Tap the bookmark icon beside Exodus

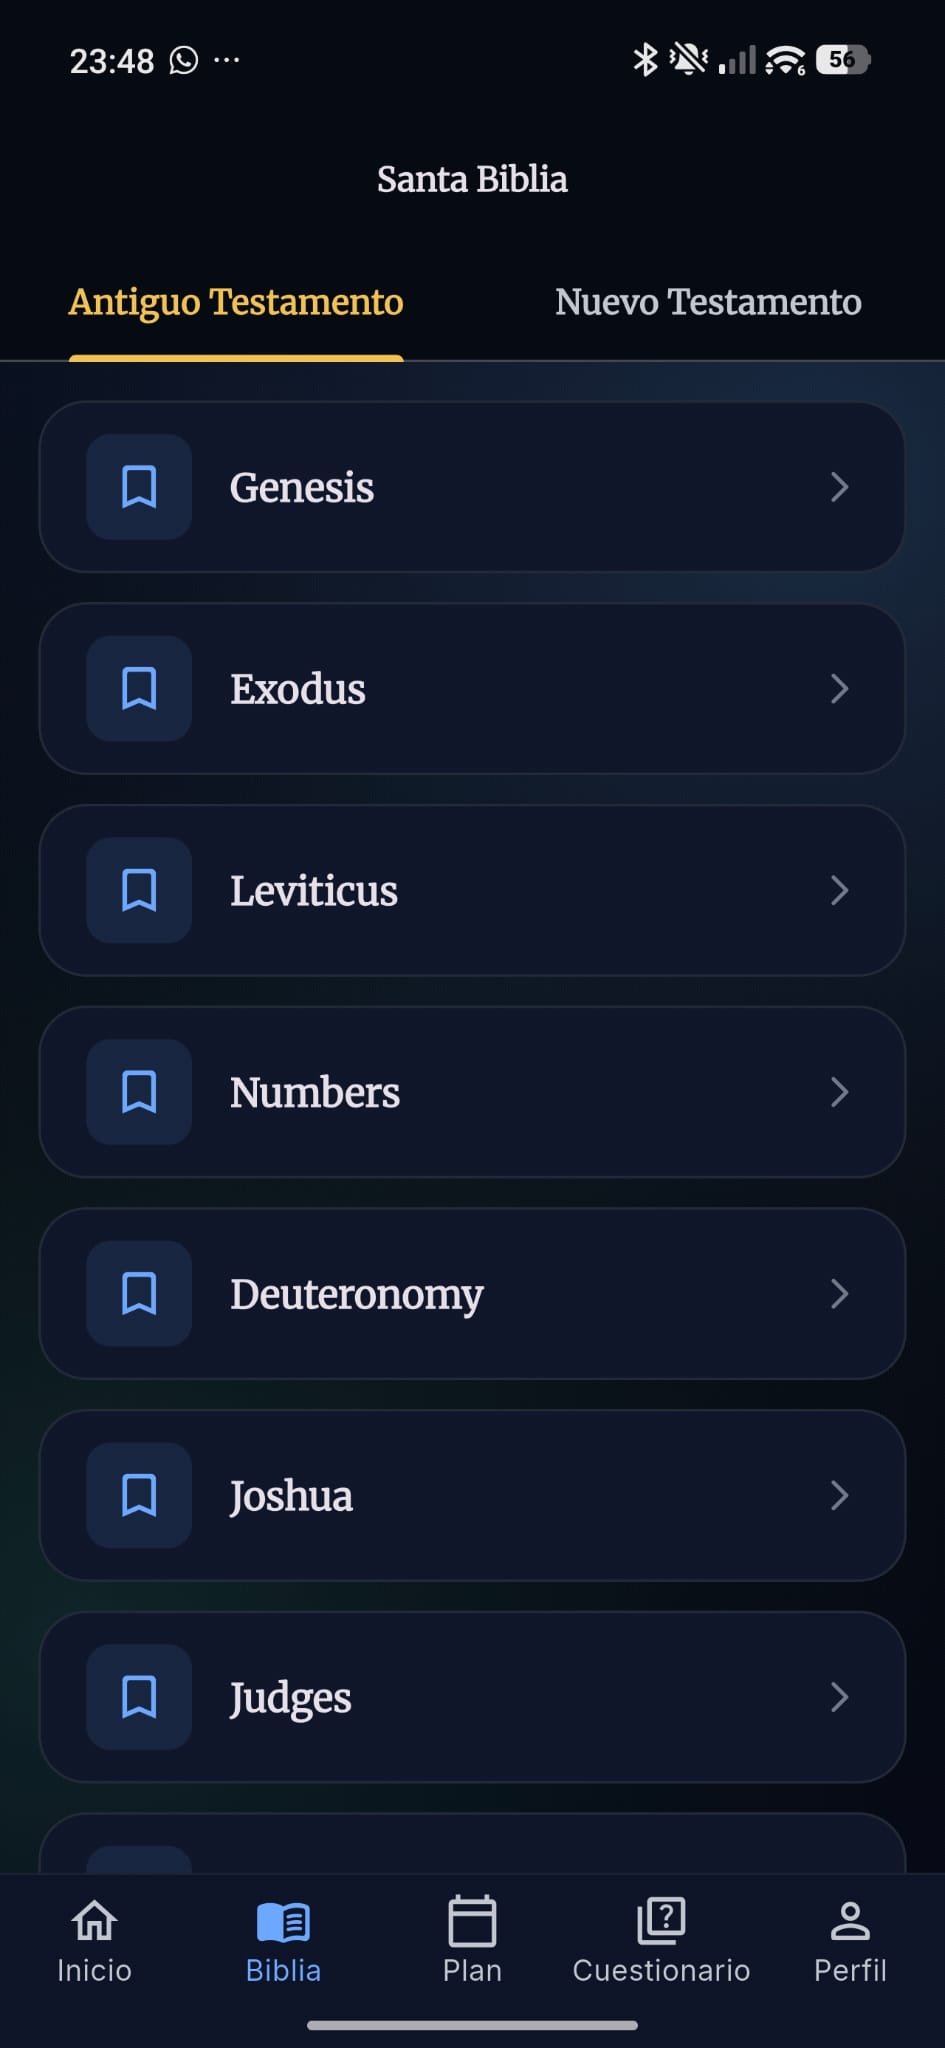click(x=139, y=689)
